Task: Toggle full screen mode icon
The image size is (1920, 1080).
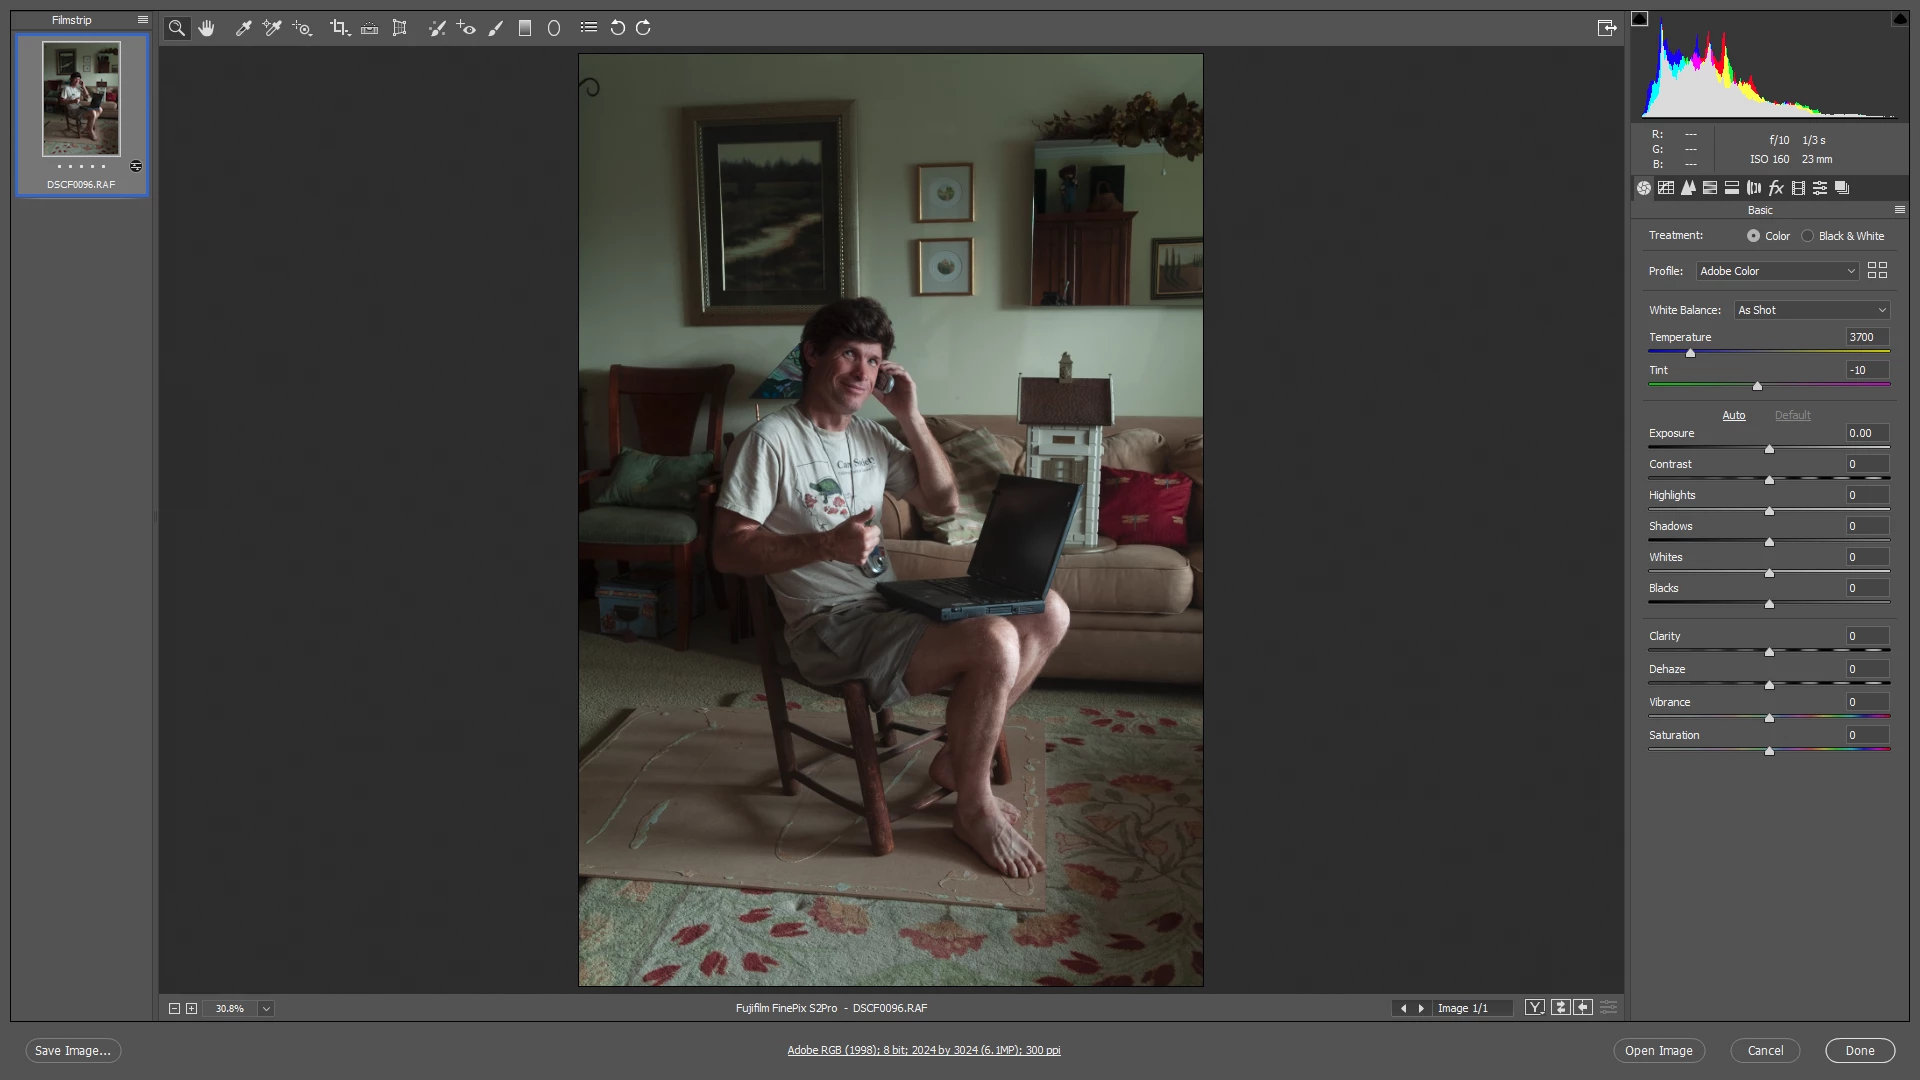Action: 1606,28
